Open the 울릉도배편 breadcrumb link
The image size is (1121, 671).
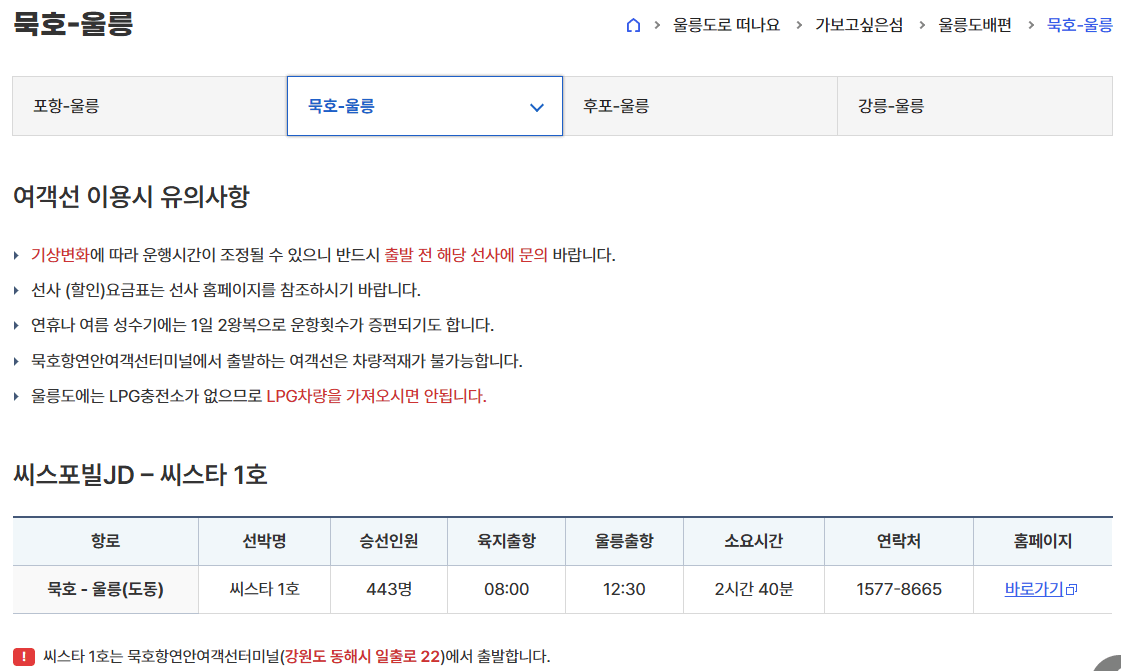pyautogui.click(x=975, y=25)
